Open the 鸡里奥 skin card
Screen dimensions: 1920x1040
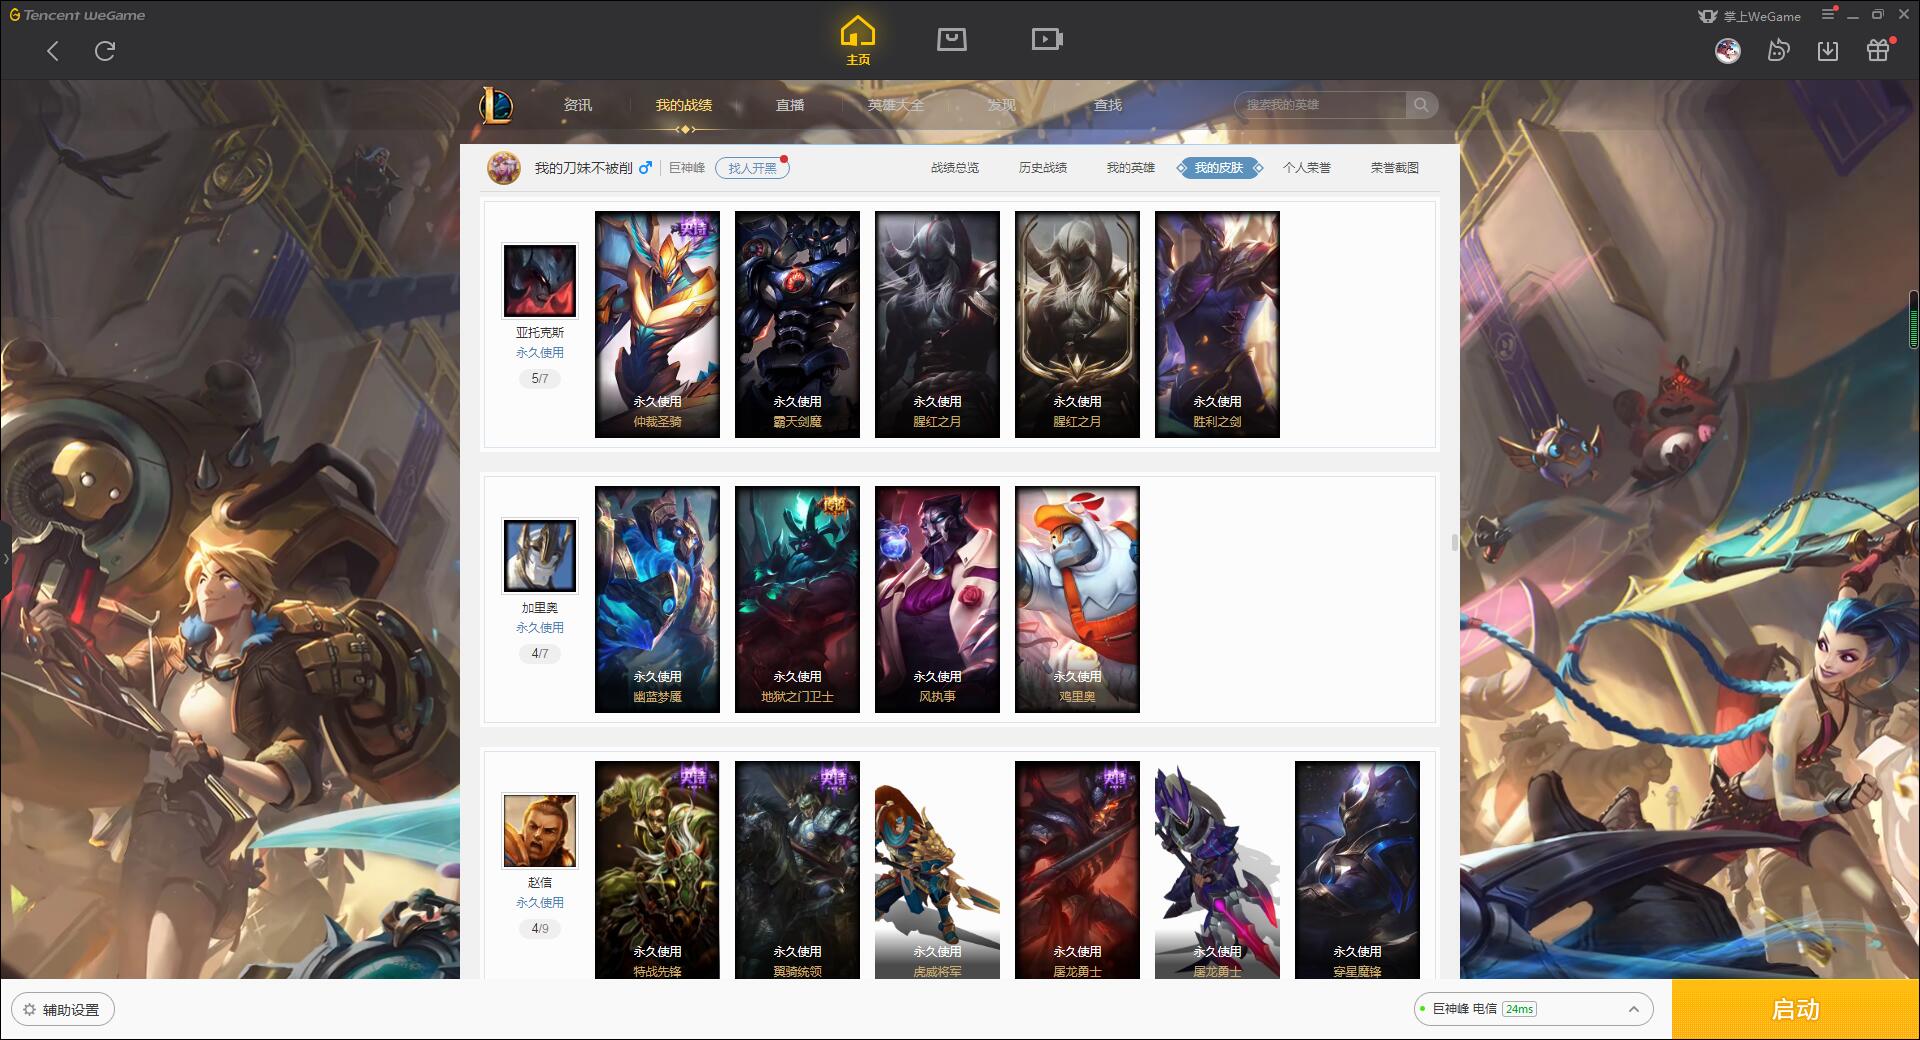(1077, 599)
